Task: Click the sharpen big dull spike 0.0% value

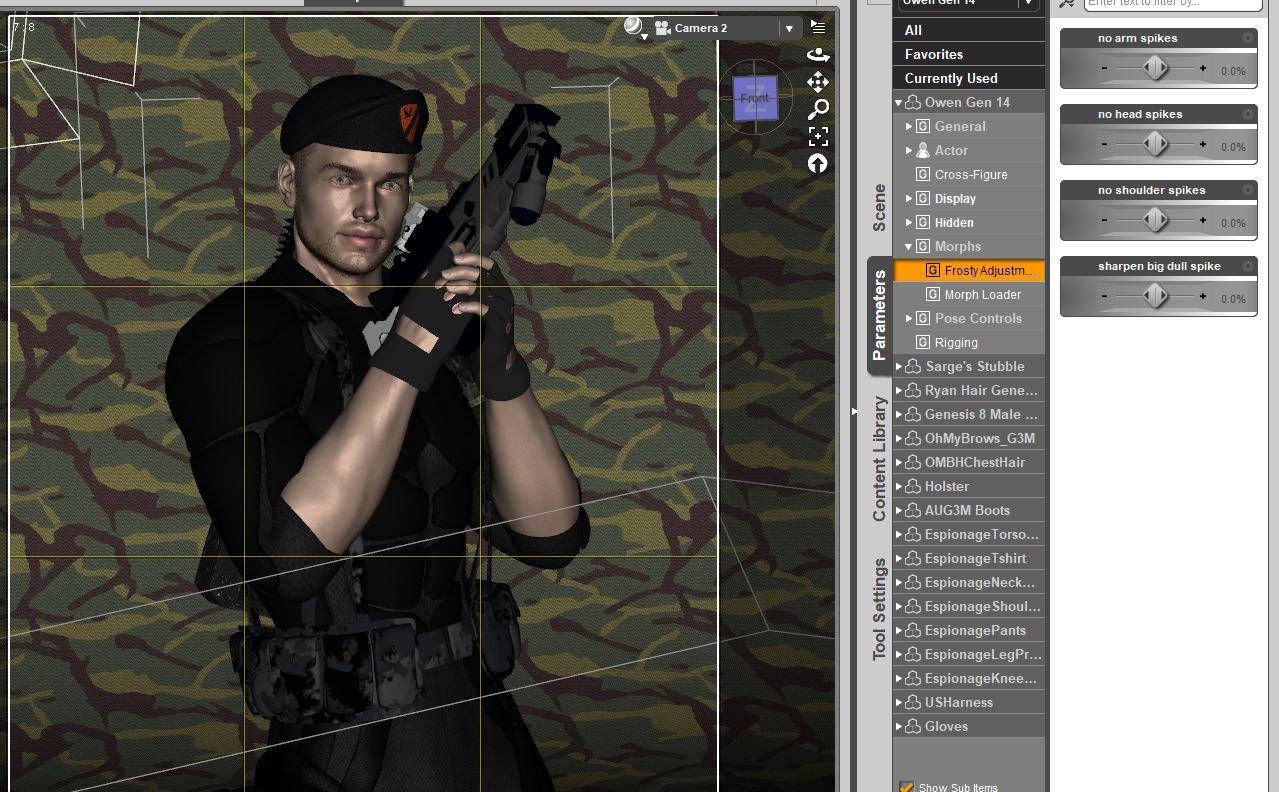Action: click(x=1232, y=299)
